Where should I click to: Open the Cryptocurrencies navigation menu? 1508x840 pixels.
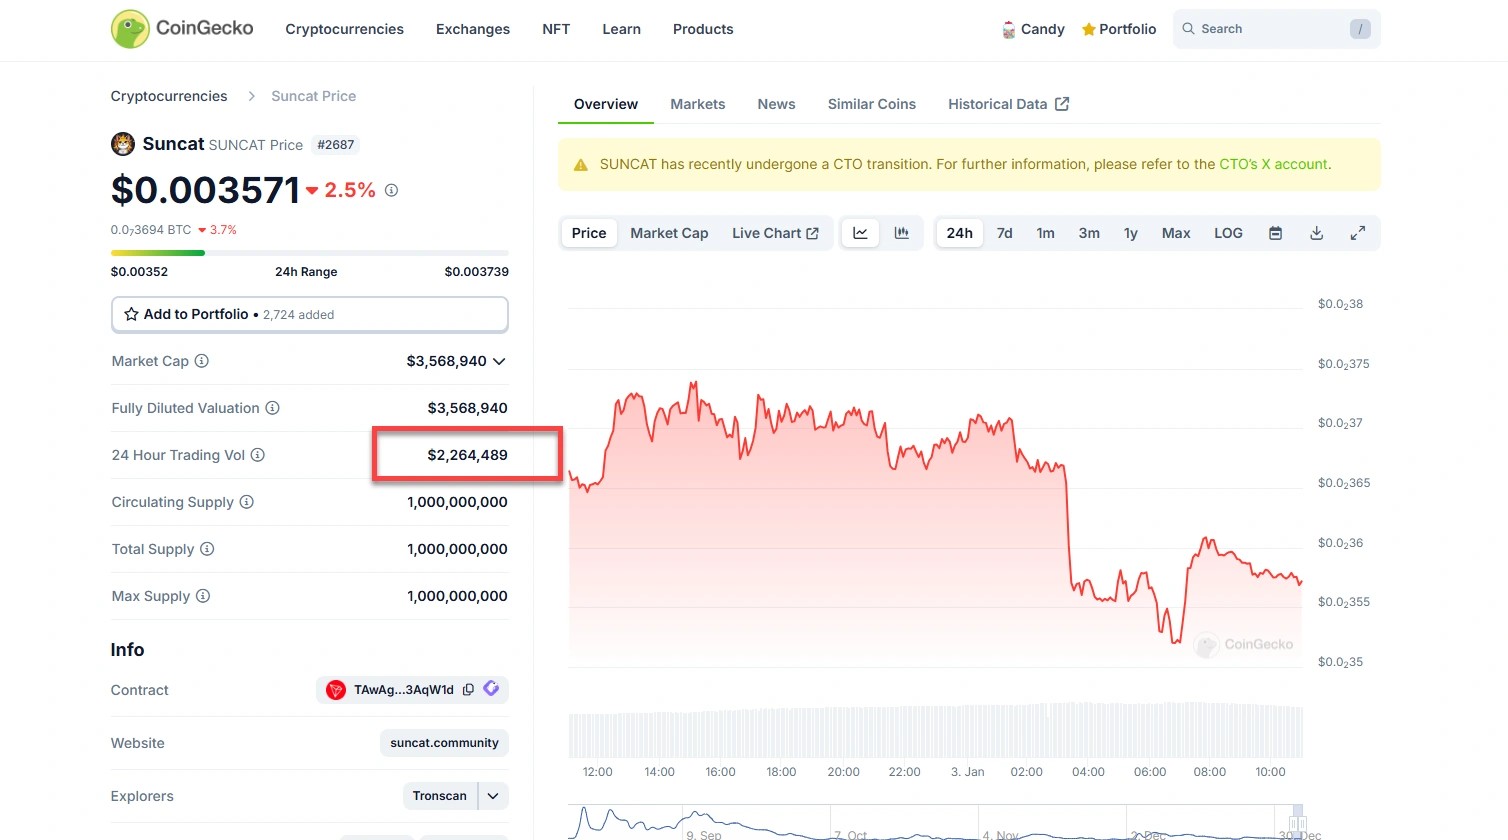pos(344,29)
